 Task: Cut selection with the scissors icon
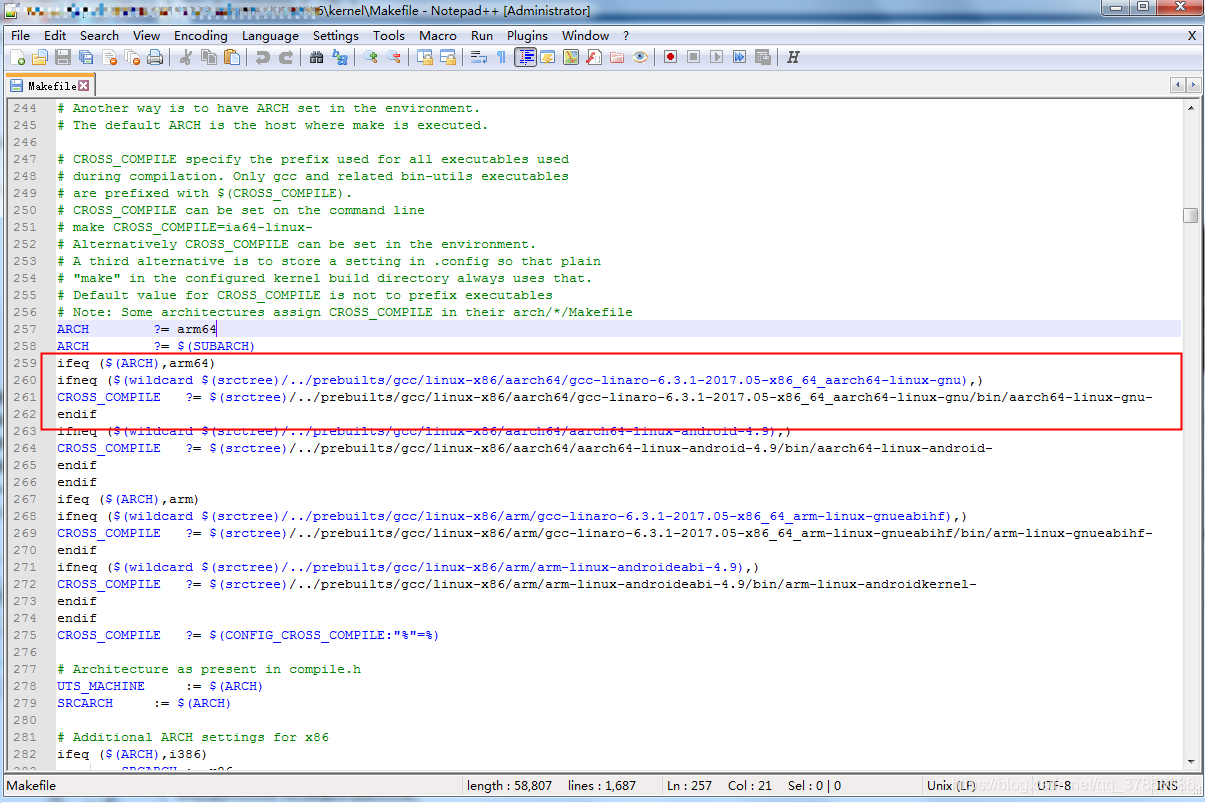pyautogui.click(x=186, y=57)
